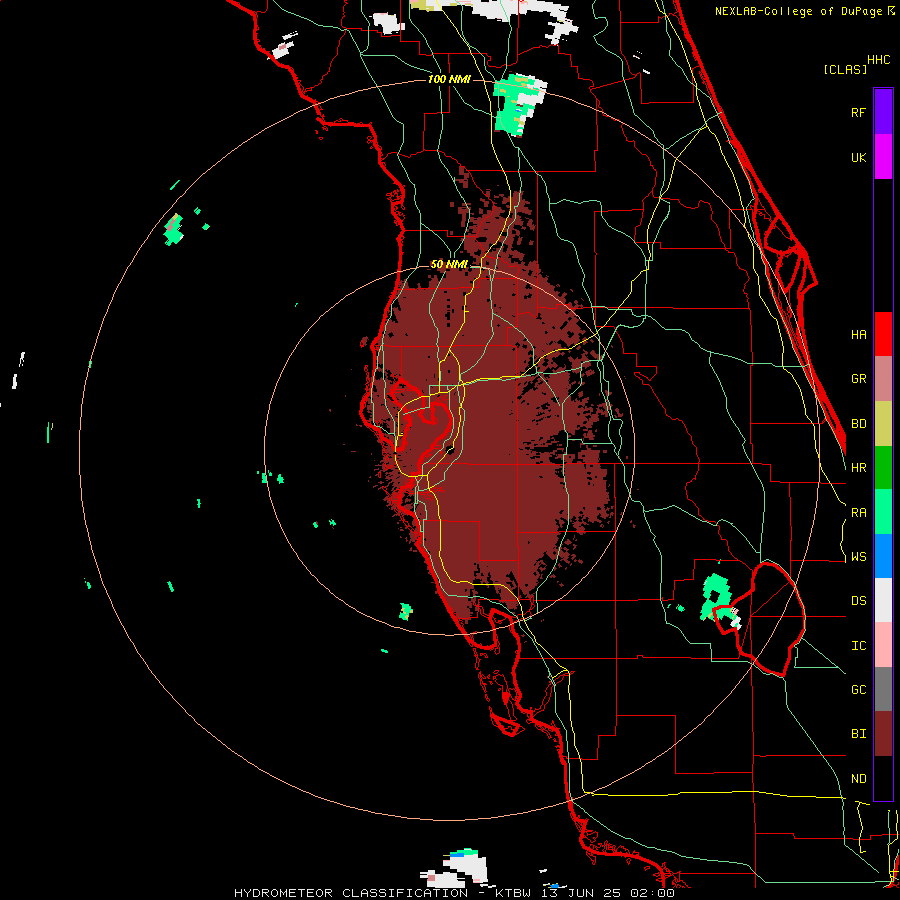
Task: Click the 50 NMI range ring label
Action: (x=449, y=264)
